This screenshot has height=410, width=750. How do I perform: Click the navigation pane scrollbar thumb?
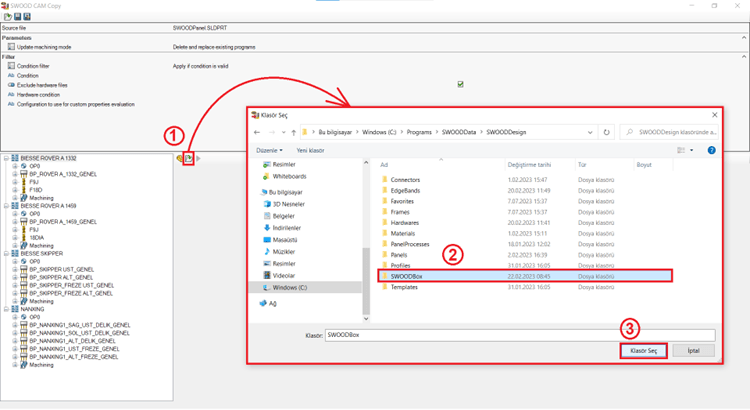[x=366, y=280]
